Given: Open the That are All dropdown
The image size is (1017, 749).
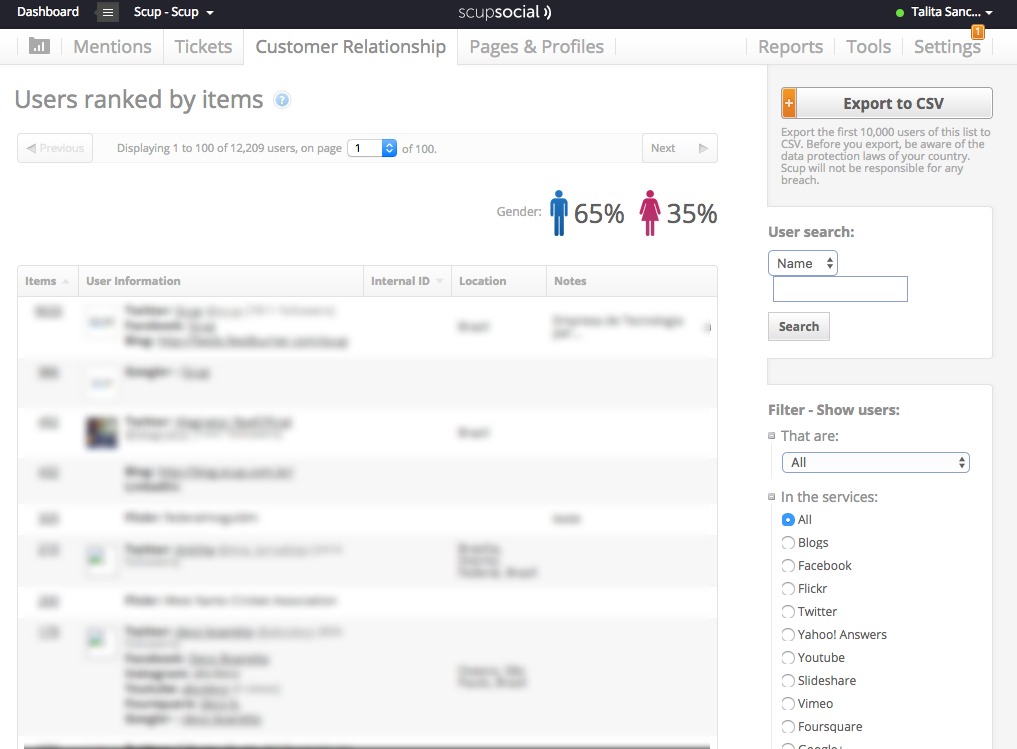Looking at the screenshot, I should point(876,462).
